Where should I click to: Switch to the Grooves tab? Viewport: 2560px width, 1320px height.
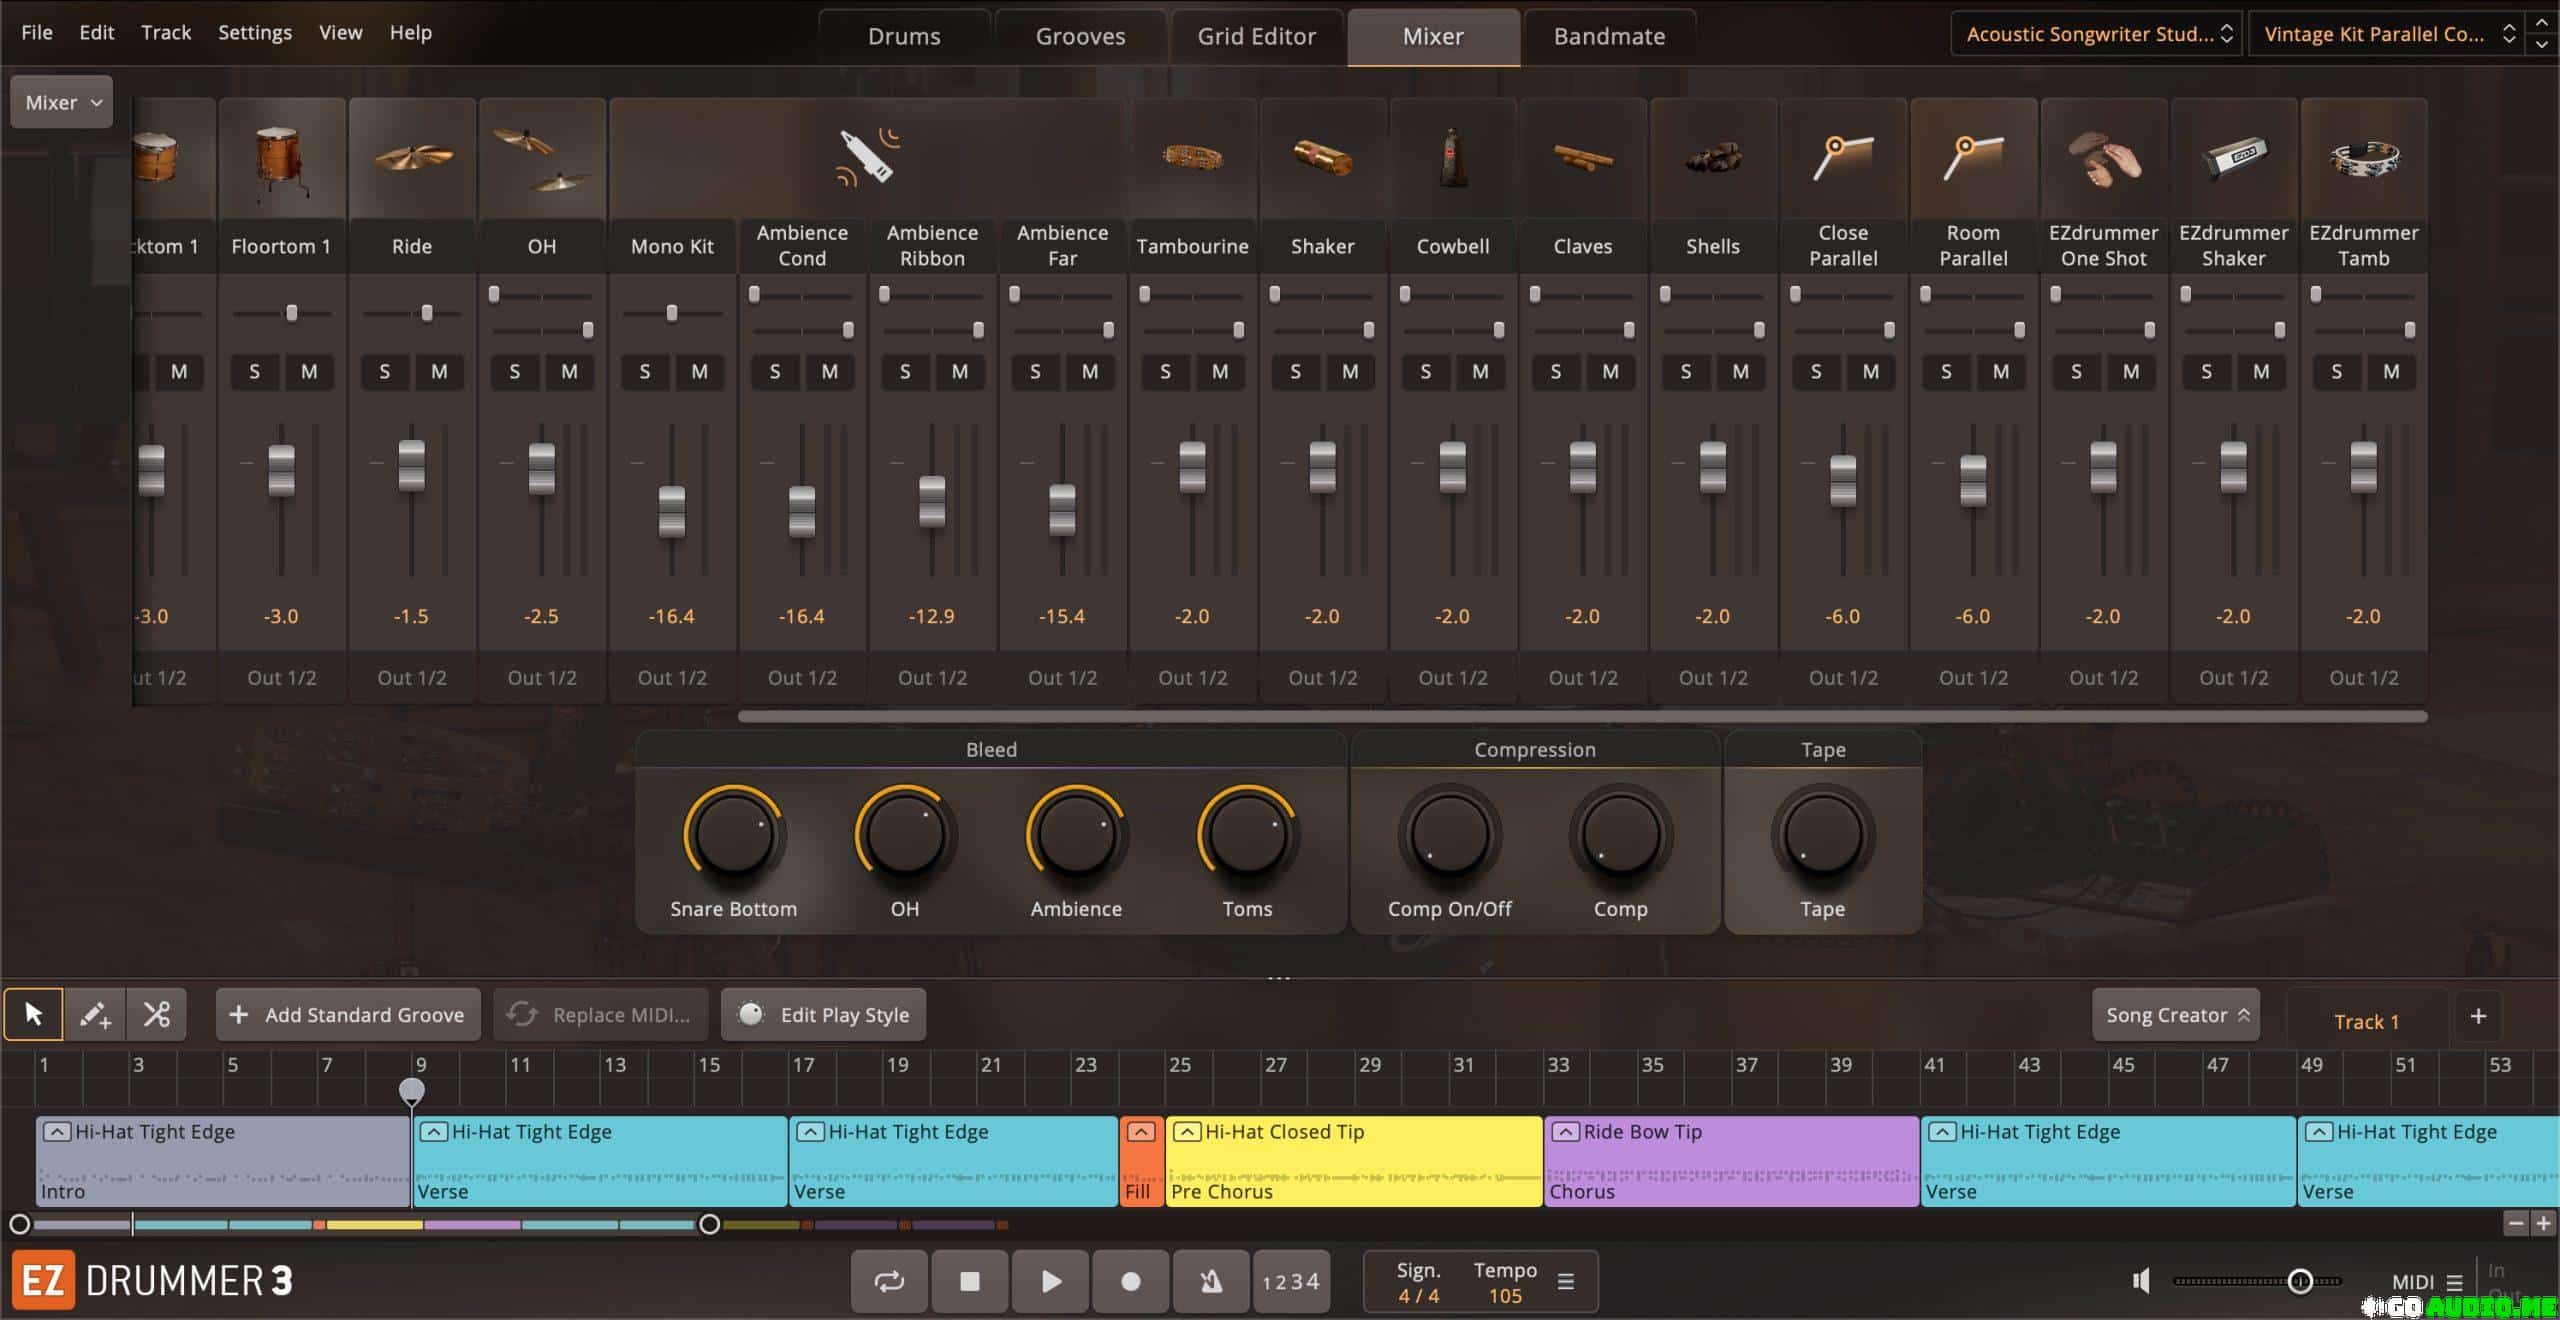(x=1080, y=37)
